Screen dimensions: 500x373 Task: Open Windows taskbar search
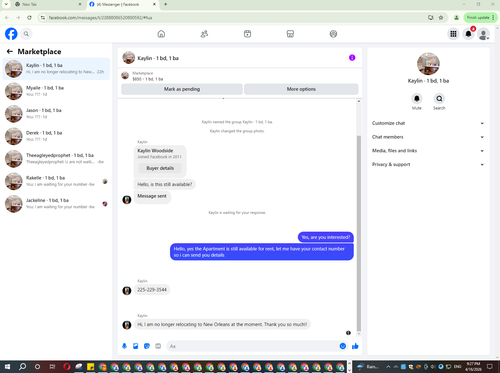pyautogui.click(x=22, y=367)
